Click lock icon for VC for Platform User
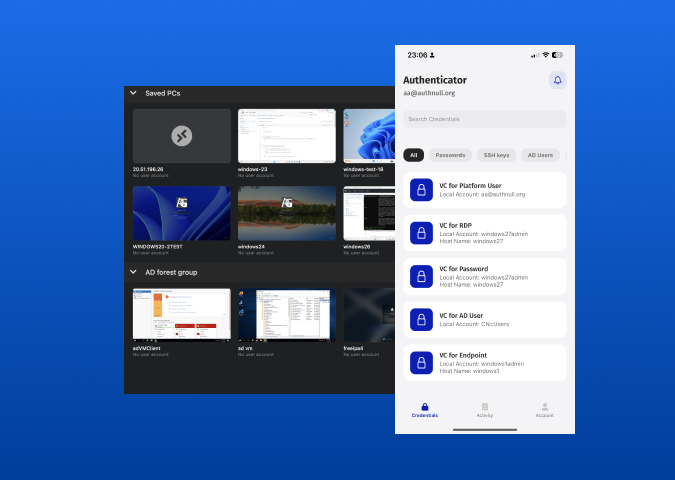The width and height of the screenshot is (675, 480). click(421, 190)
